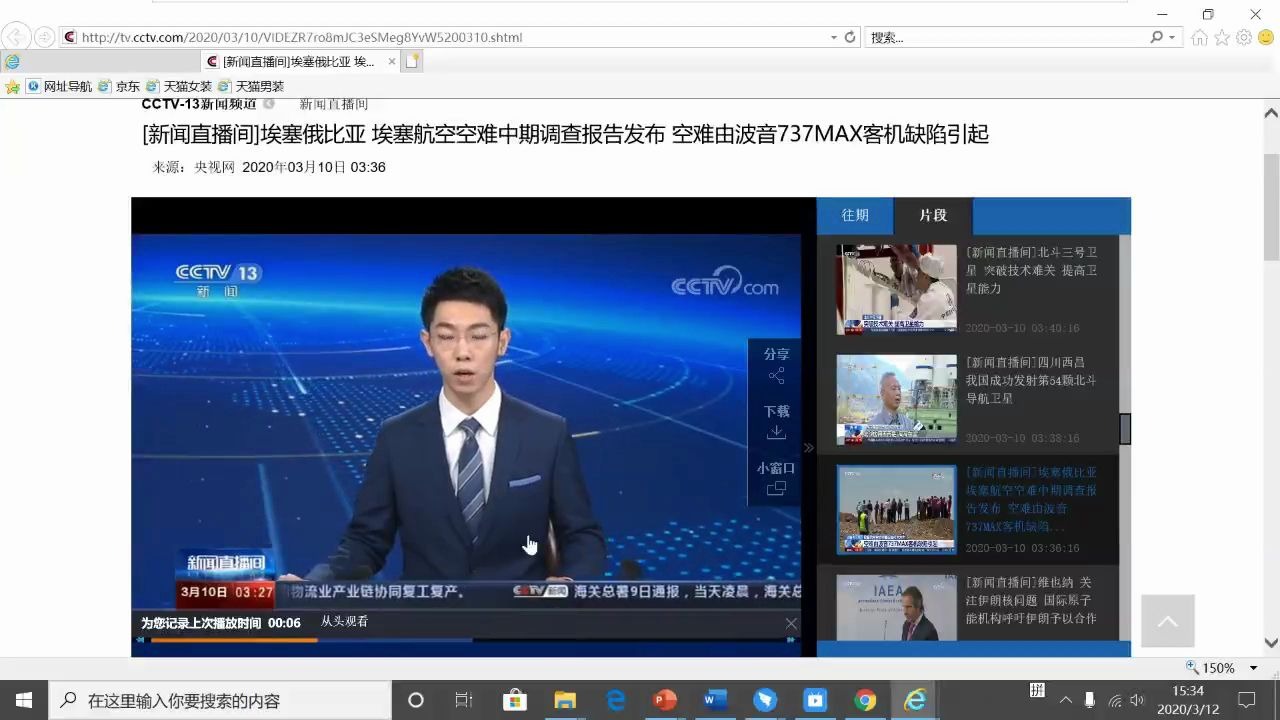The width and height of the screenshot is (1280, 720).
Task: Click the 分享 share label
Action: coord(776,354)
